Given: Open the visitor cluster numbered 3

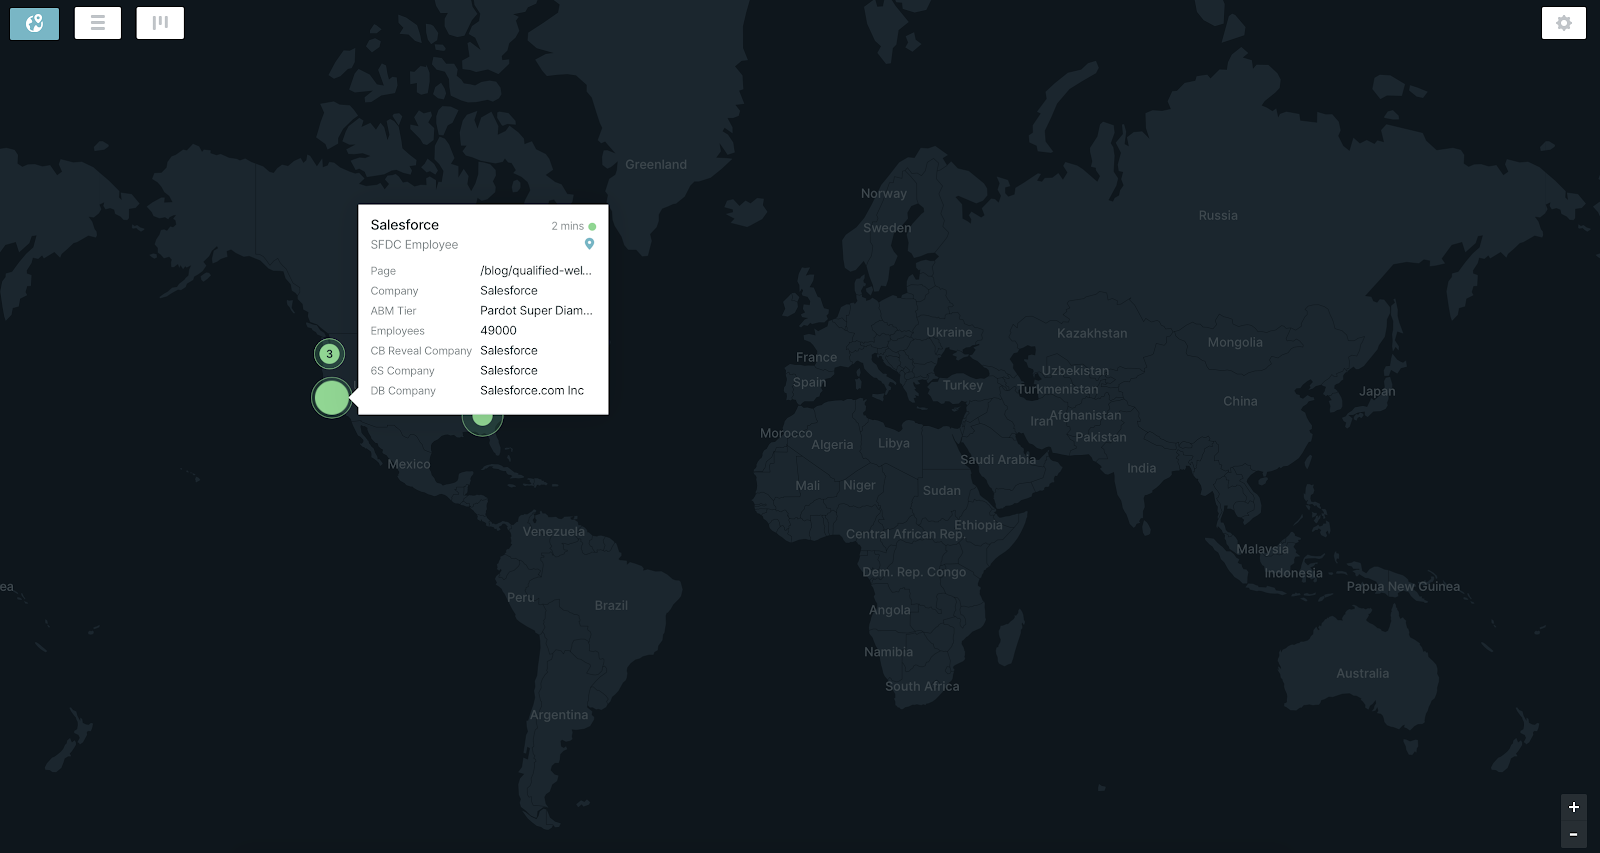Looking at the screenshot, I should click(329, 354).
